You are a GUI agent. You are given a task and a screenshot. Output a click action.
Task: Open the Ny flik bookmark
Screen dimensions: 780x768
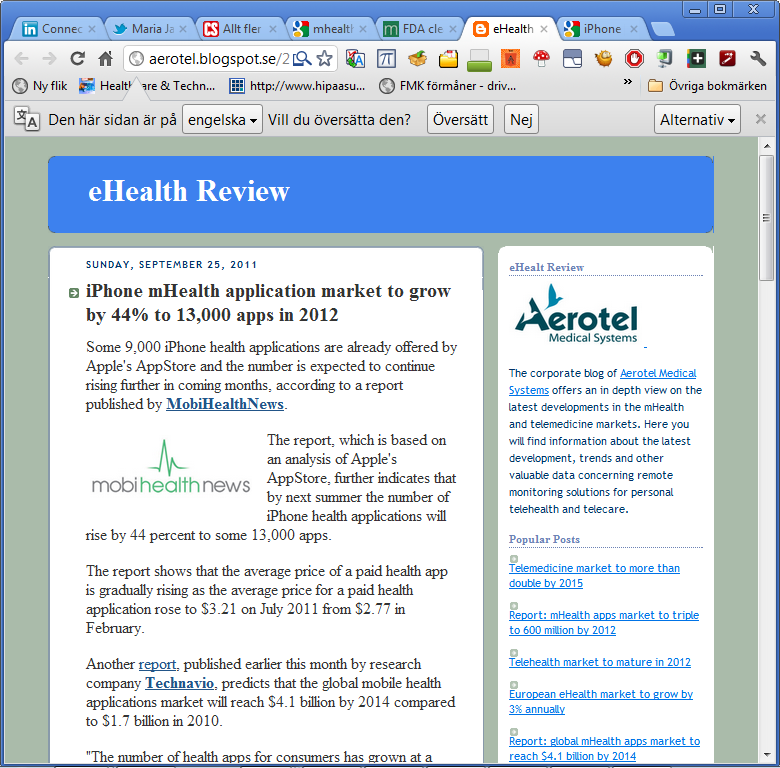click(x=40, y=86)
